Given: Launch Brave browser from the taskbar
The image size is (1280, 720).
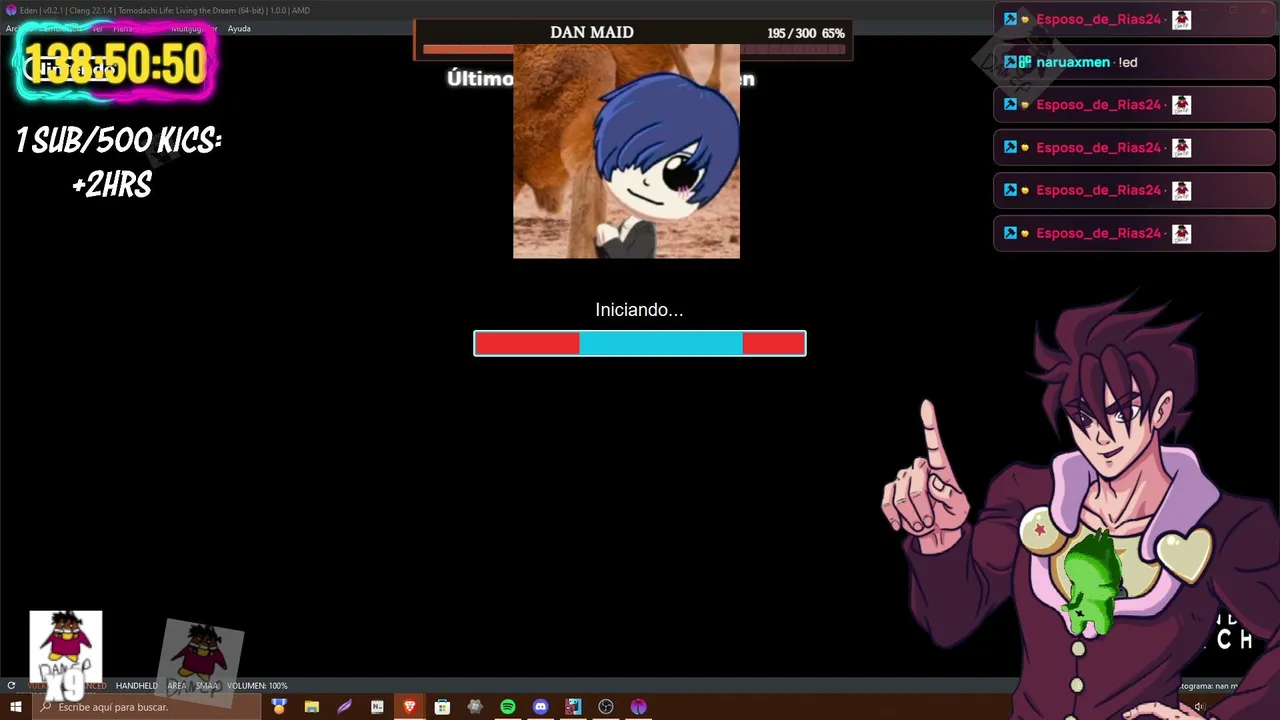Looking at the screenshot, I should pos(409,707).
